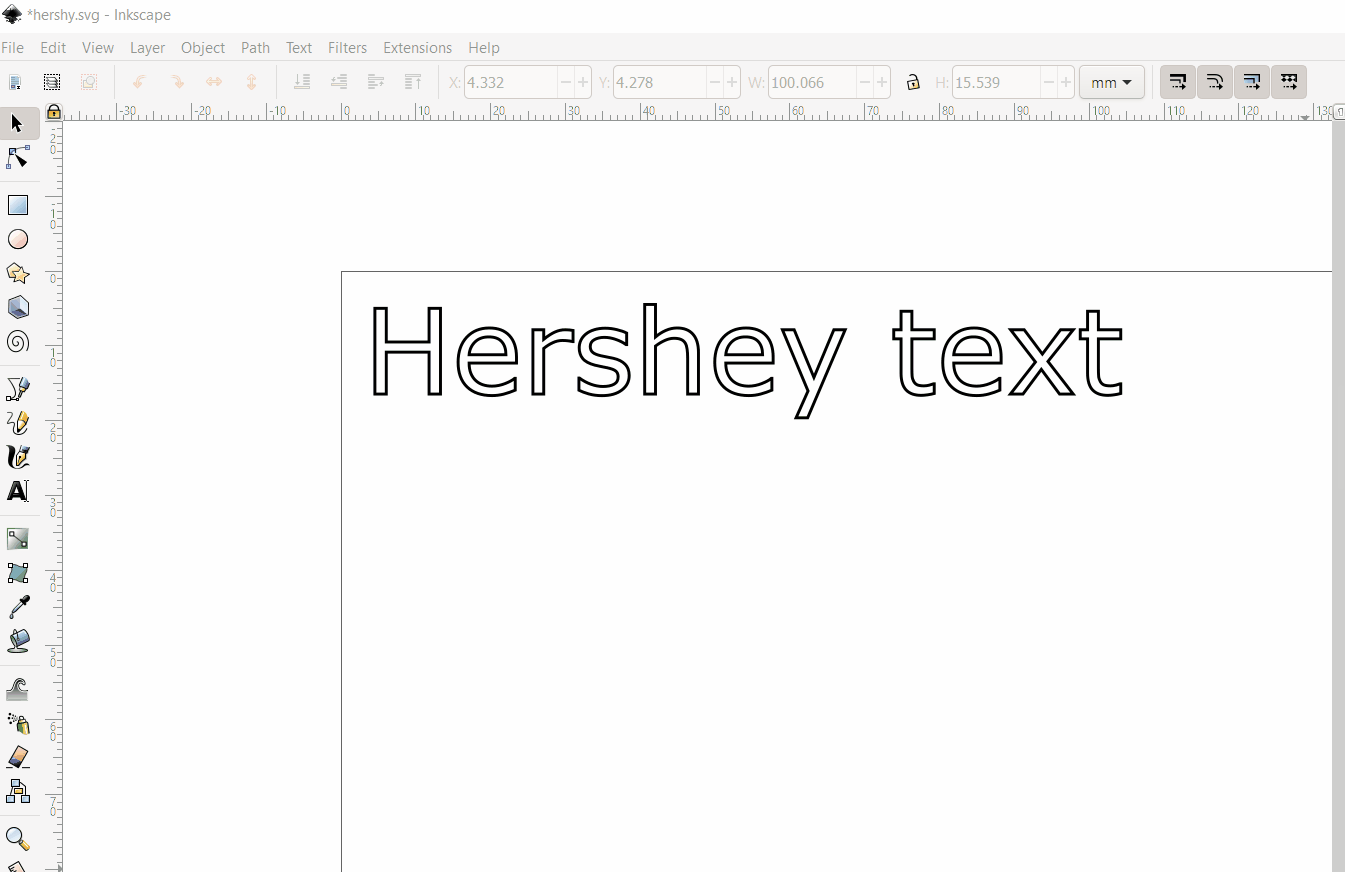
Task: Click the "Hershey text" object on canvas
Action: pyautogui.click(x=746, y=360)
